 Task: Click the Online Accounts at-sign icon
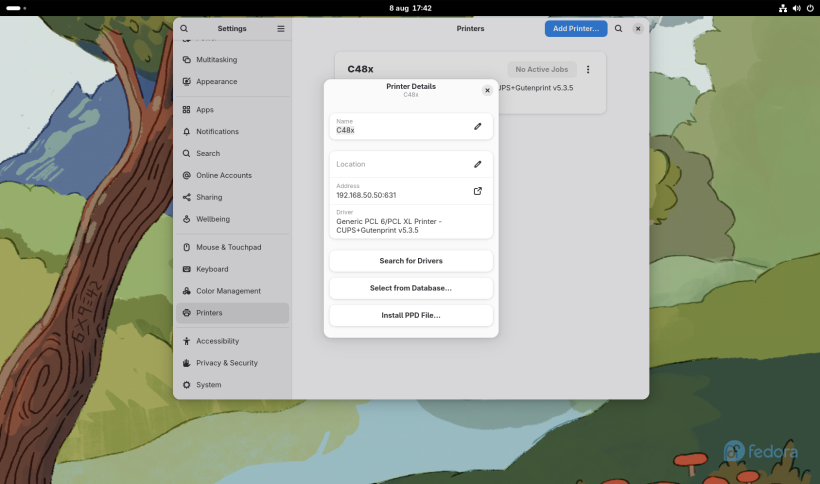pyautogui.click(x=187, y=176)
